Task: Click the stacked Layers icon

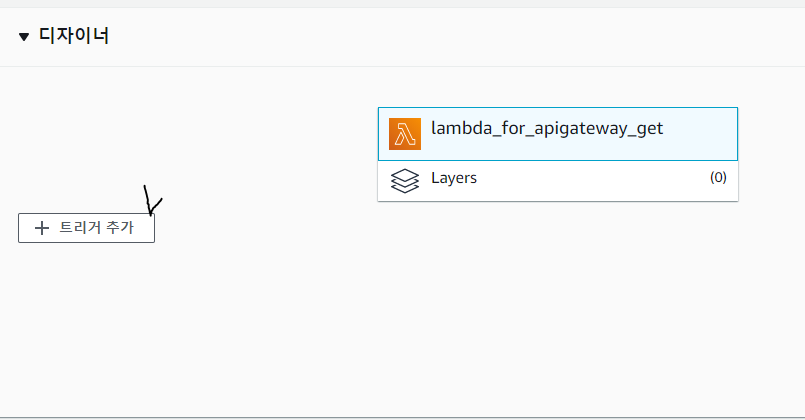Action: click(405, 181)
